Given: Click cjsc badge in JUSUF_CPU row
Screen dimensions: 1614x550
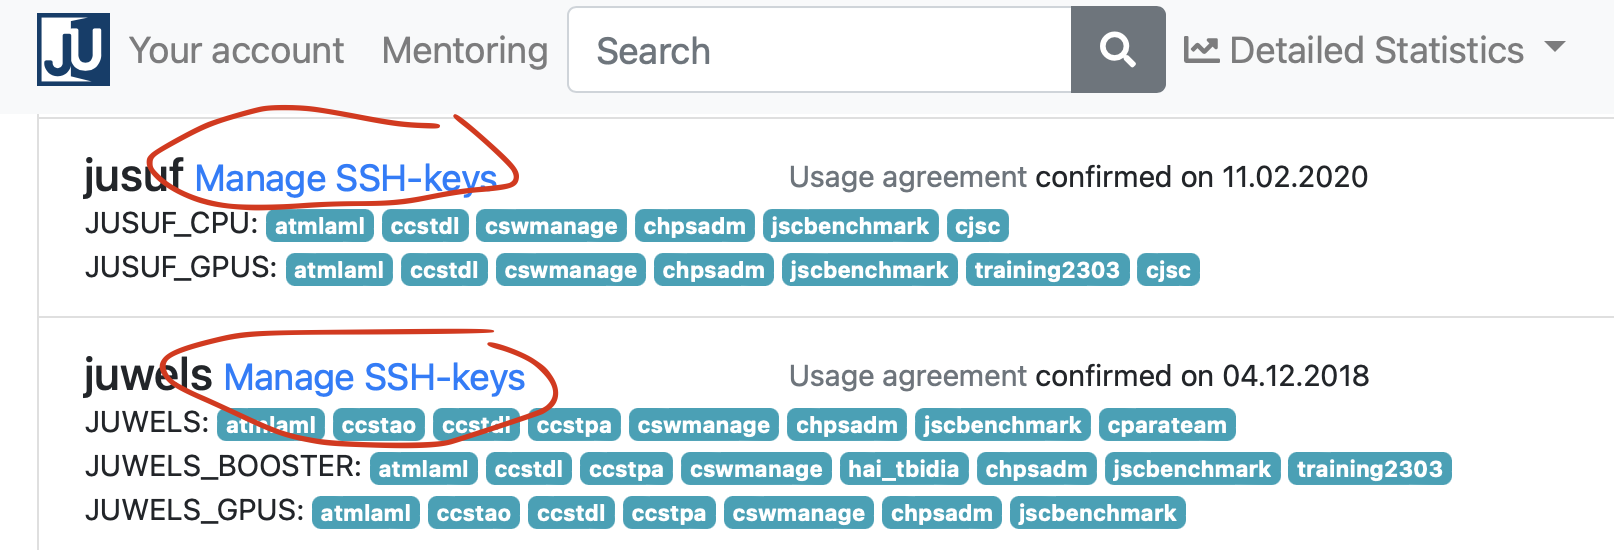Looking at the screenshot, I should click(x=977, y=226).
